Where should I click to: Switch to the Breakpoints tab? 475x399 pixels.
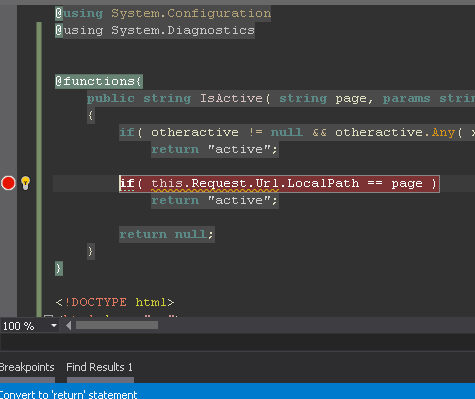(27, 367)
